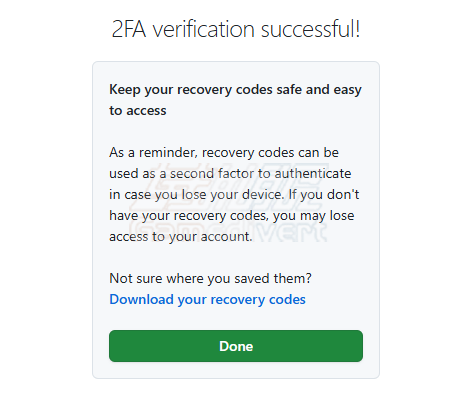Screen dimensions: 459x405
Task: Click the word "Download" in the blue link
Action: pyautogui.click(x=141, y=299)
